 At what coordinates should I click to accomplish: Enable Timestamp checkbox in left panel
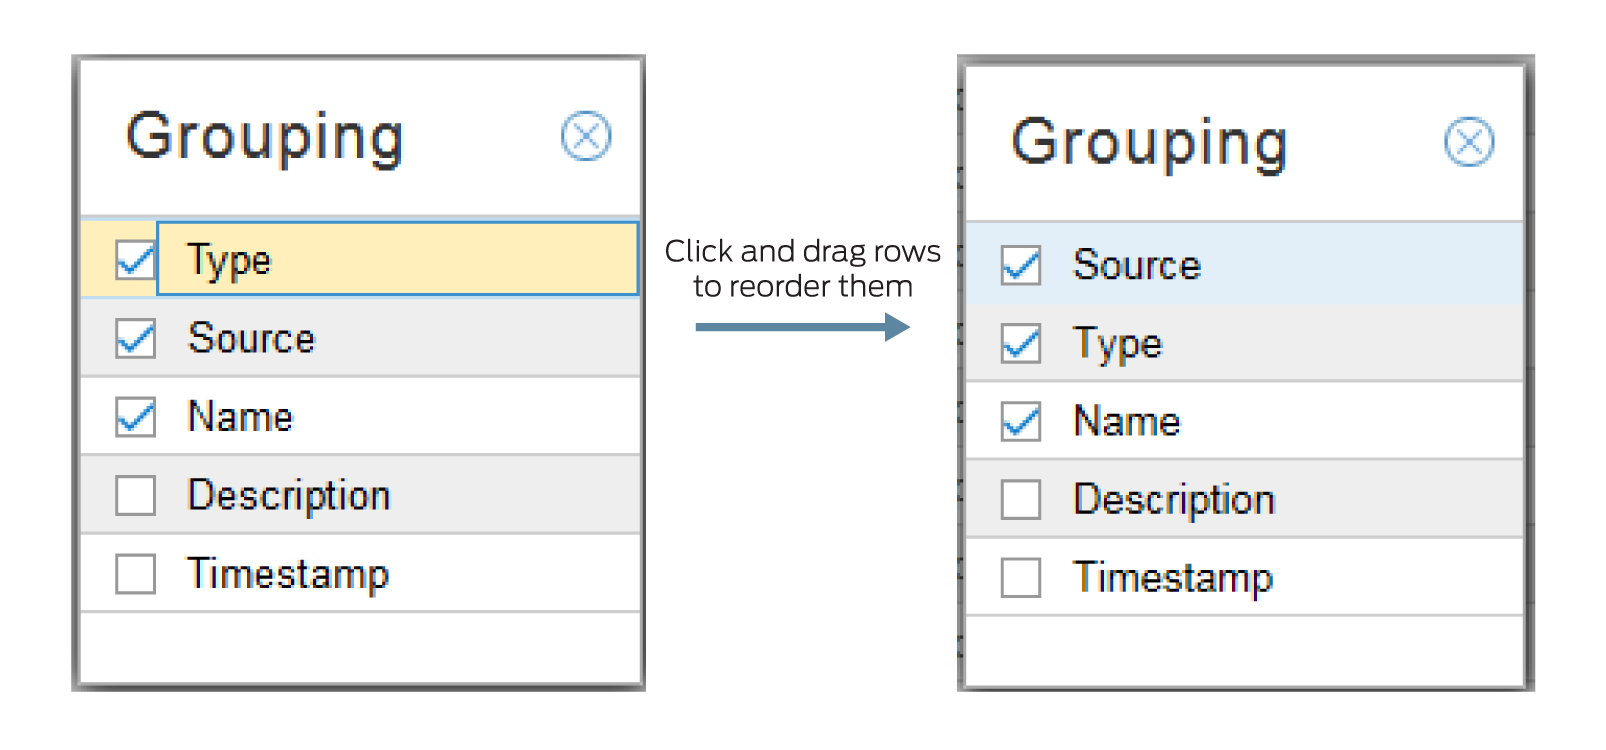[x=135, y=574]
